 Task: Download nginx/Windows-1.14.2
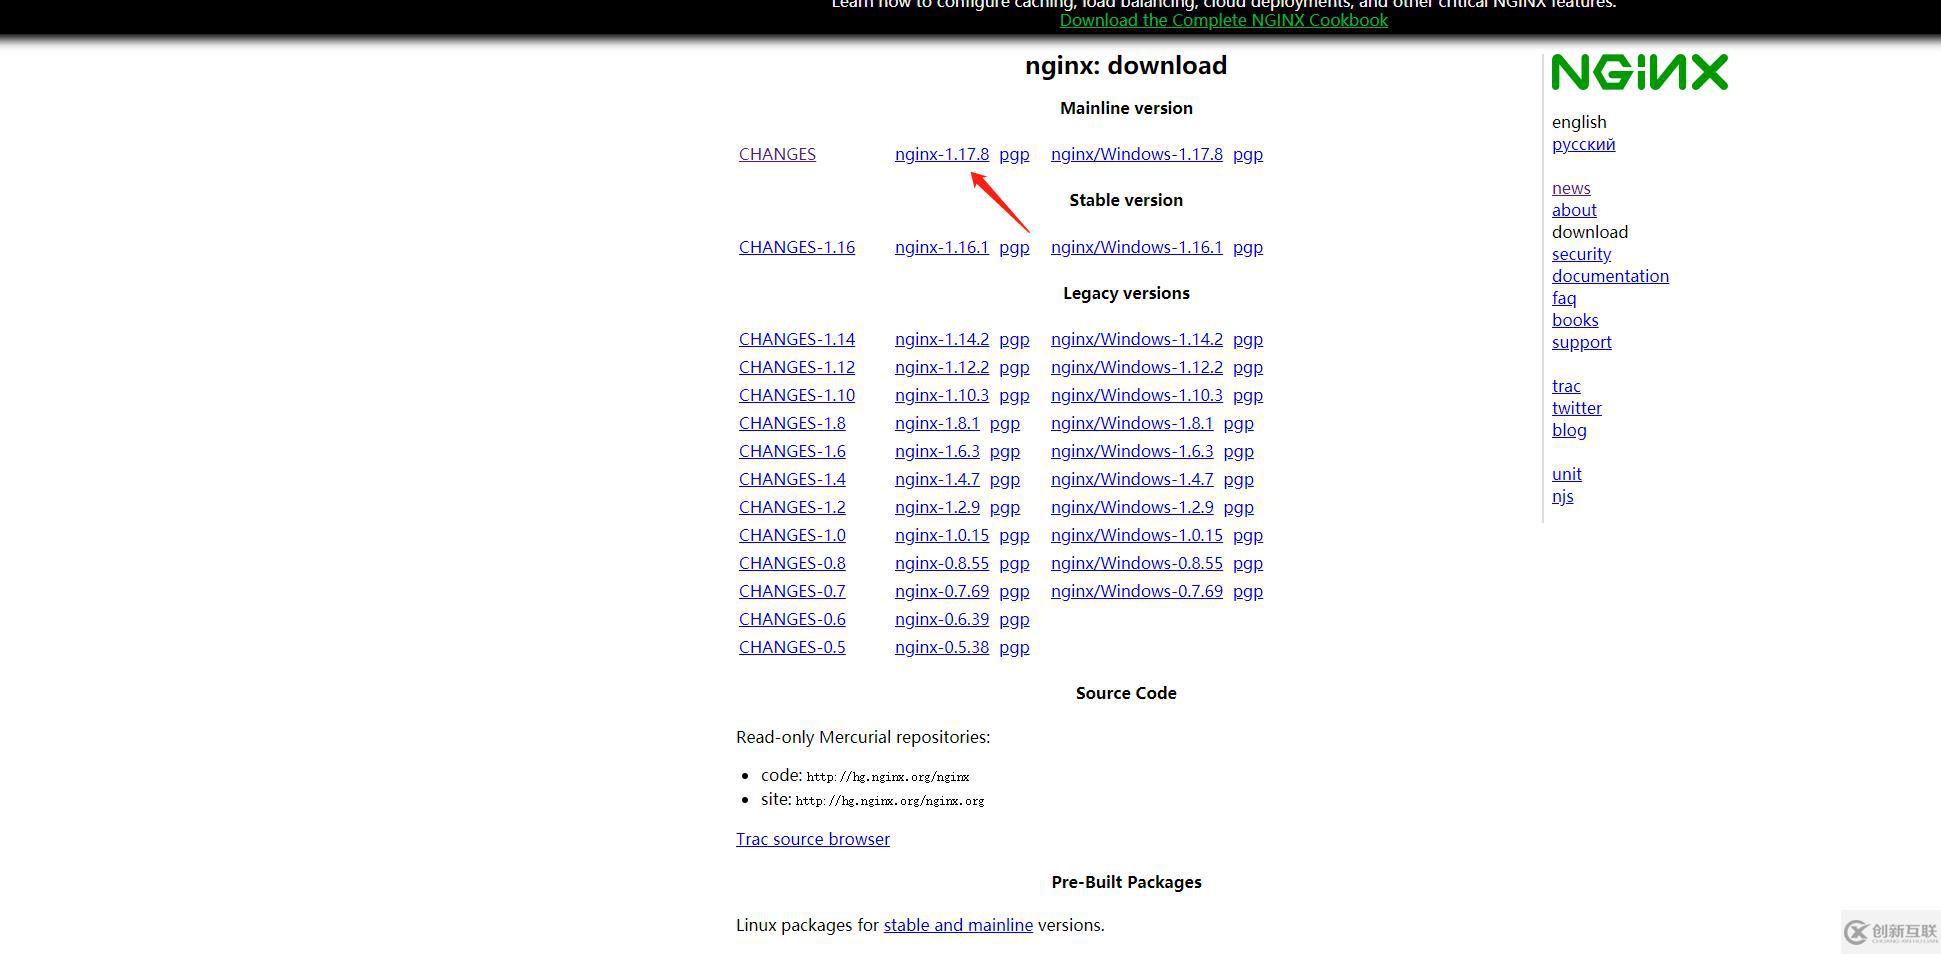1137,339
